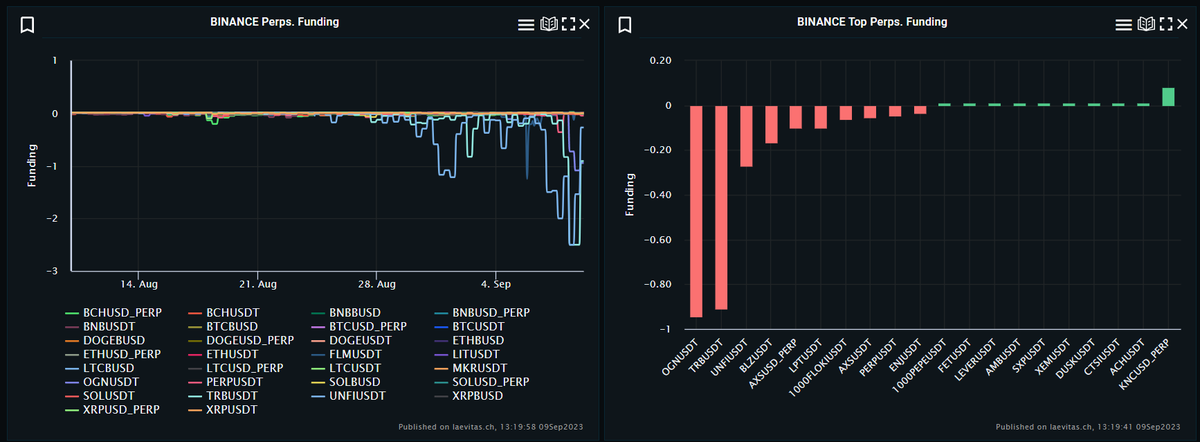
Task: Click the BINANCE Perps. Funding title
Action: tap(274, 21)
